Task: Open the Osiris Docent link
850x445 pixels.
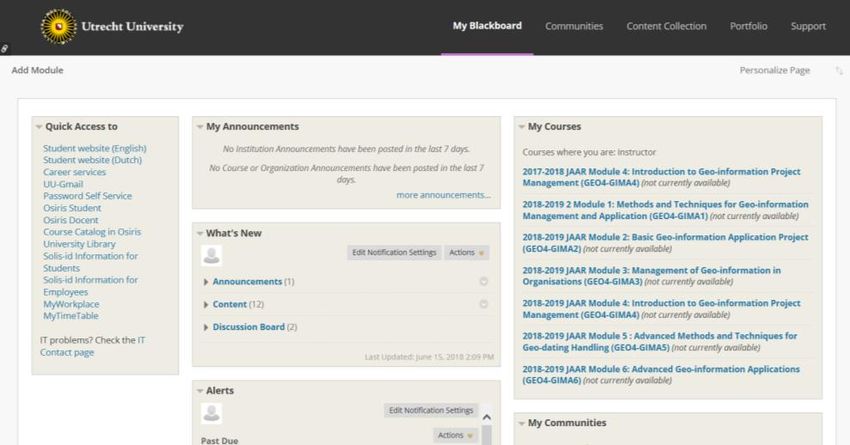Action: click(x=70, y=220)
